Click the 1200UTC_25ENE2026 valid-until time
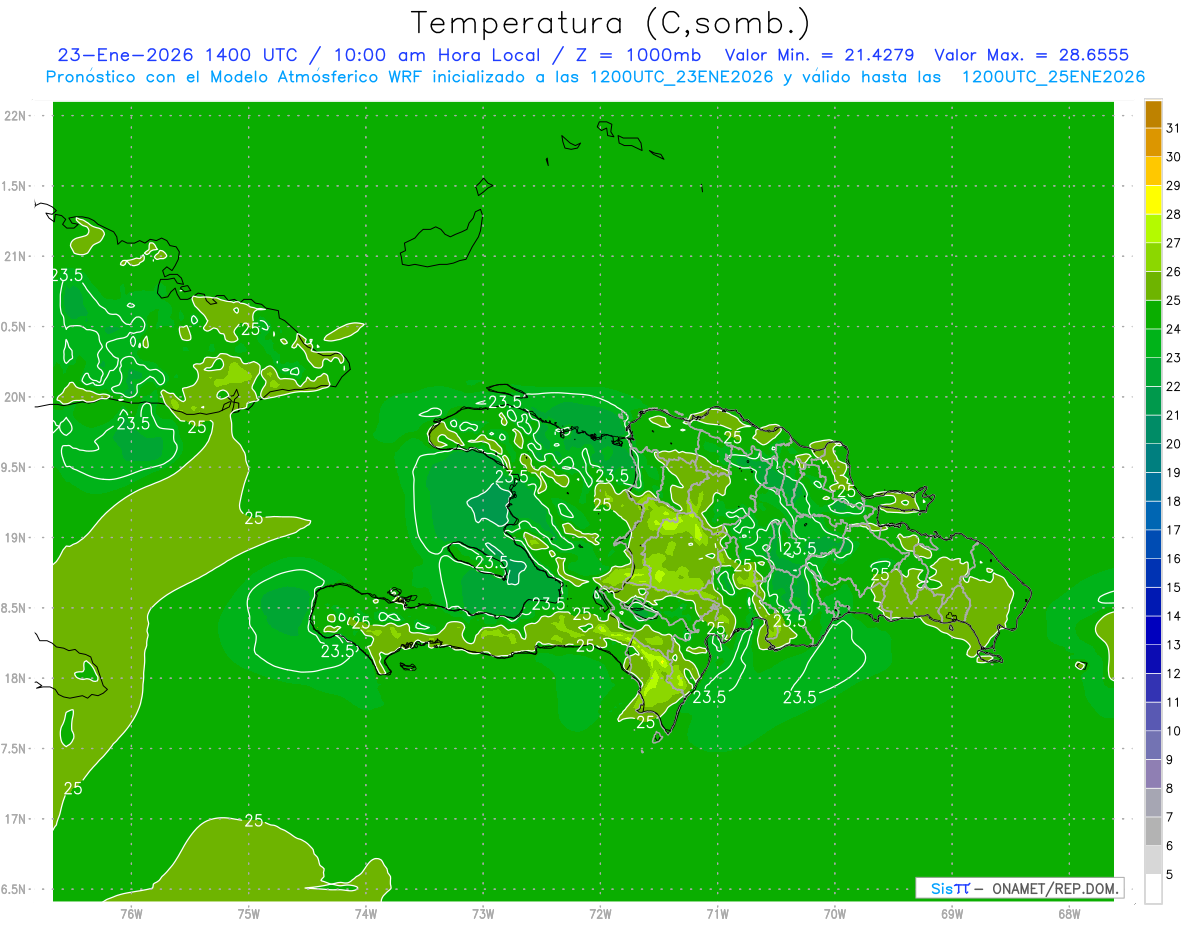 (x=1053, y=77)
